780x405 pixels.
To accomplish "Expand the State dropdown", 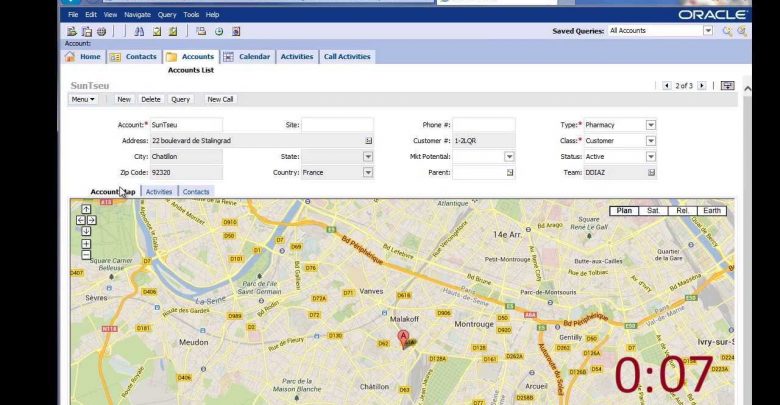I will pos(368,157).
